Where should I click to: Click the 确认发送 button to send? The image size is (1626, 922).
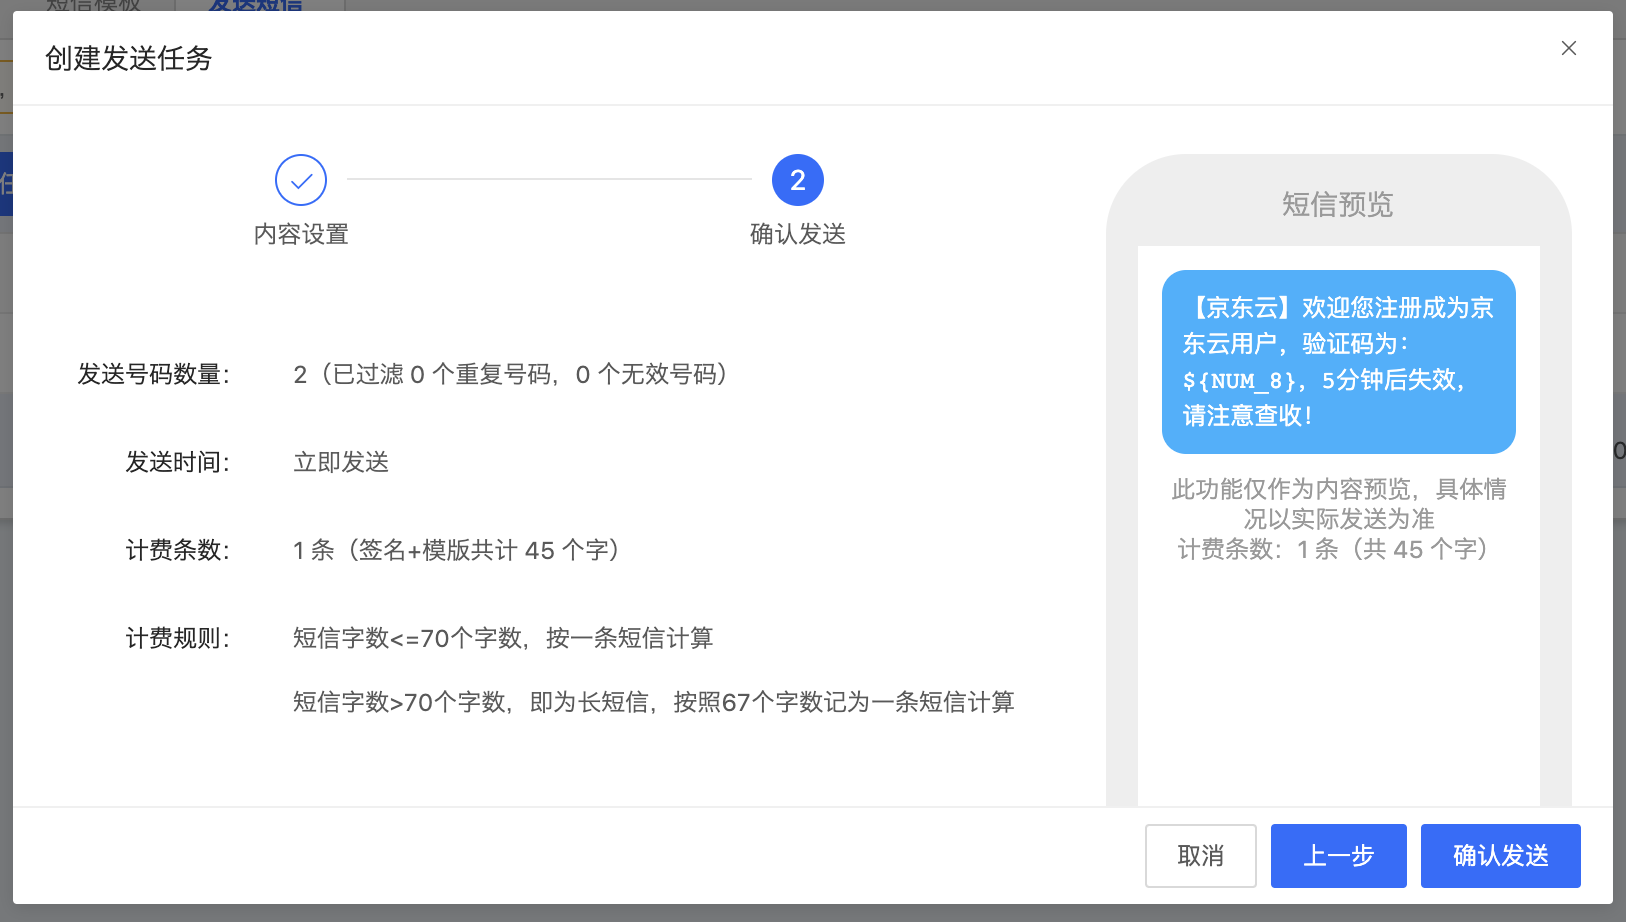pyautogui.click(x=1500, y=856)
